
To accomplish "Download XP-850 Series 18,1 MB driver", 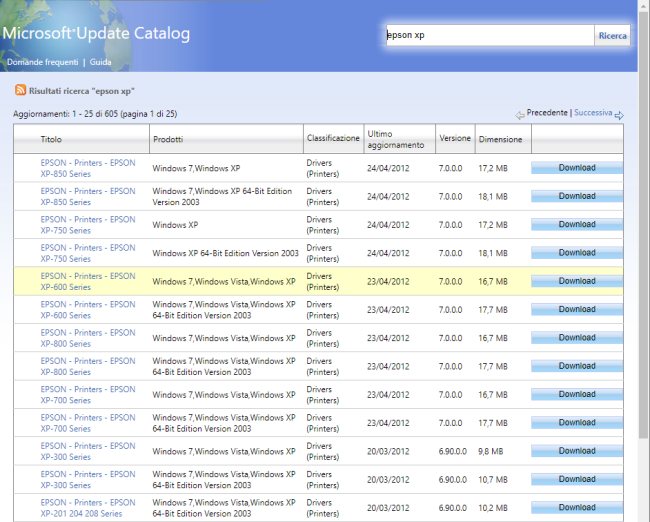I will pyautogui.click(x=577, y=196).
